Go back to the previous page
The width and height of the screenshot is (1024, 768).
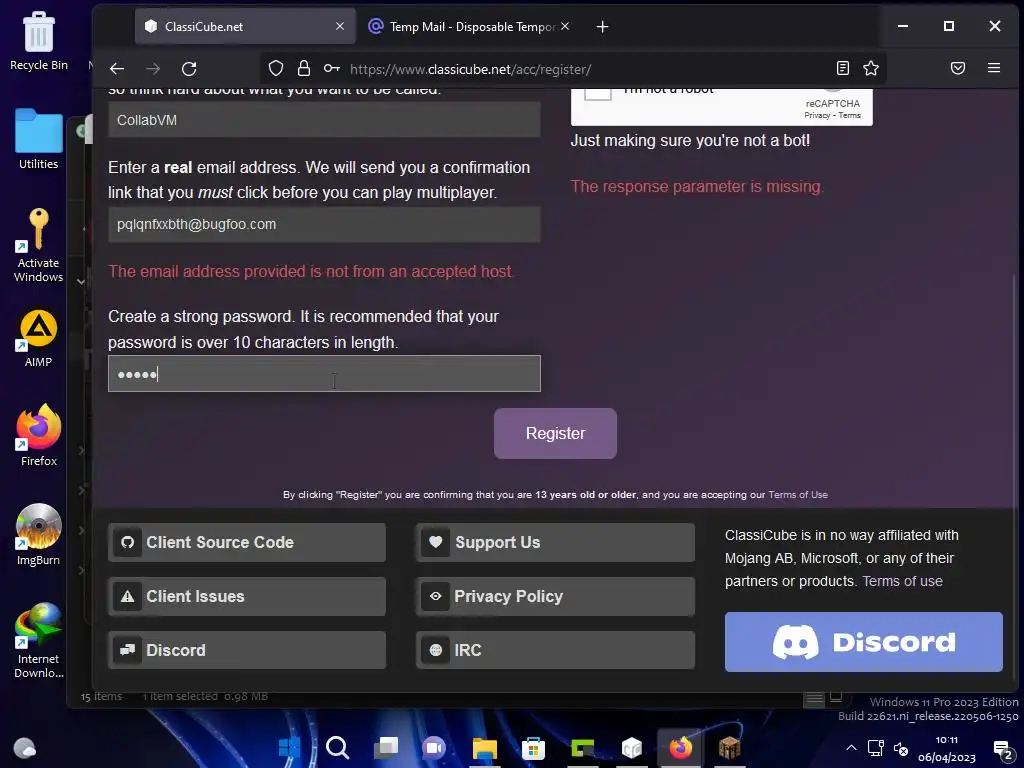coord(117,69)
